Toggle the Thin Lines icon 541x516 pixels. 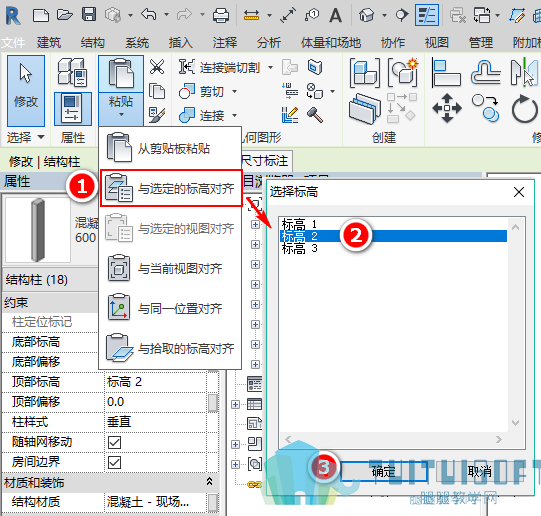[426, 16]
